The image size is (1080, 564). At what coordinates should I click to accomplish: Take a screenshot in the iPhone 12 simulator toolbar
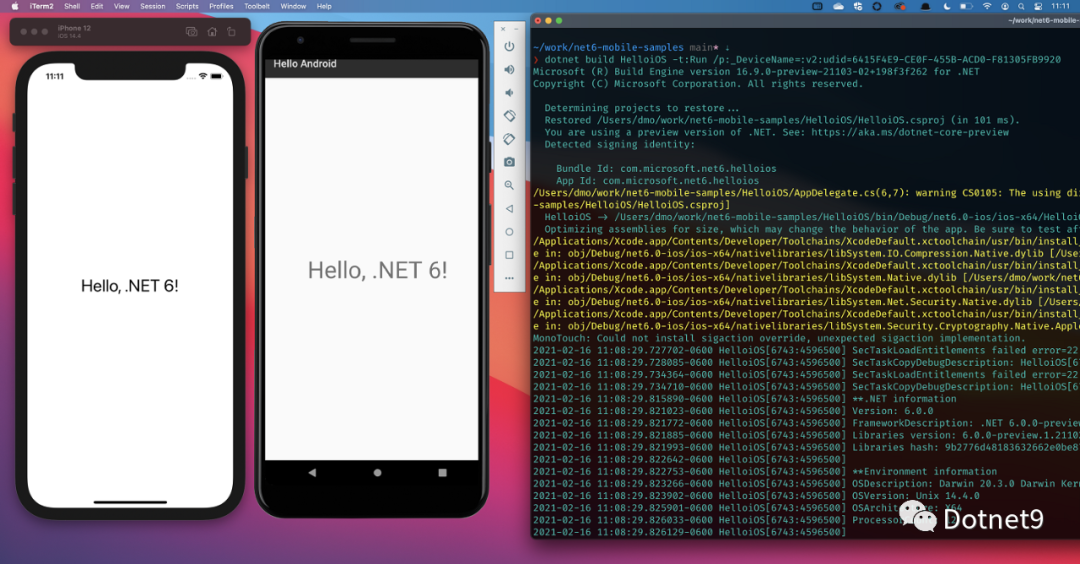pyautogui.click(x=191, y=32)
